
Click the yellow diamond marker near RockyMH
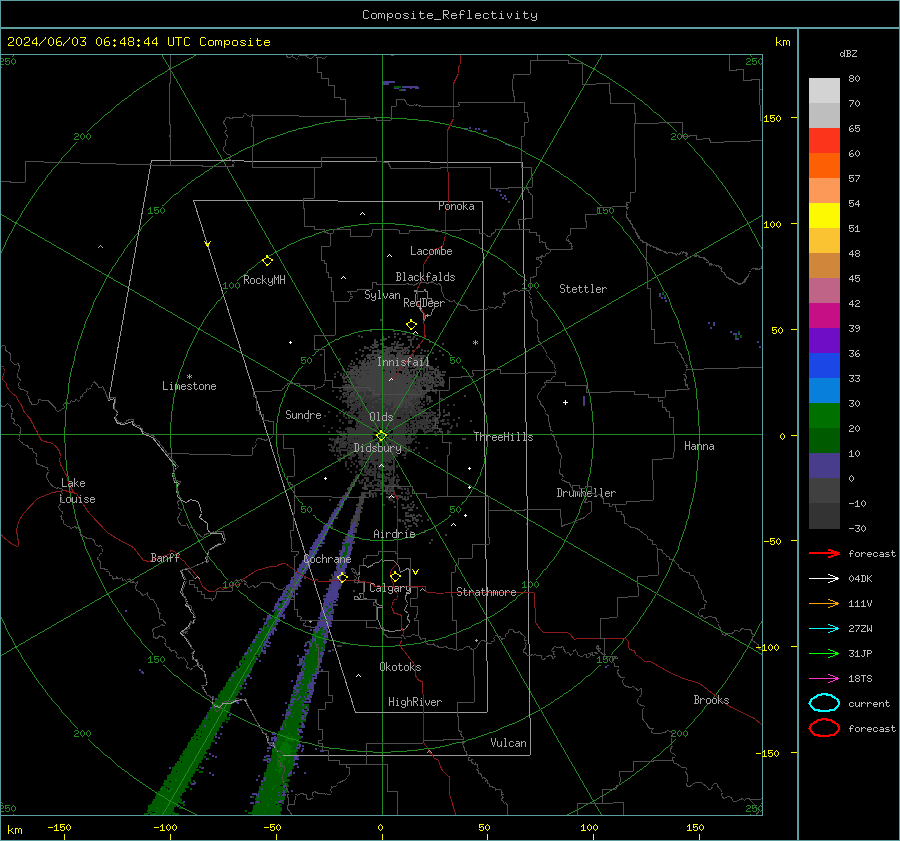[267, 261]
